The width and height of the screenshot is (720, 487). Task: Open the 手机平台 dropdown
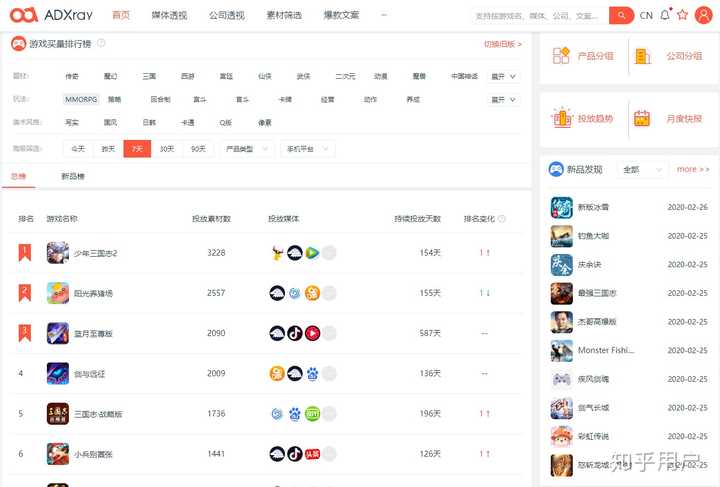[x=308, y=149]
